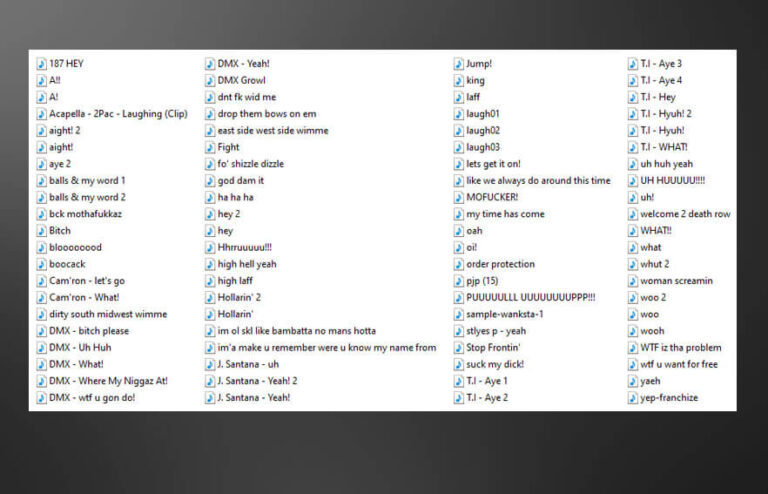Image resolution: width=768 pixels, height=494 pixels.
Task: Pick the file named king
Action: (475, 81)
